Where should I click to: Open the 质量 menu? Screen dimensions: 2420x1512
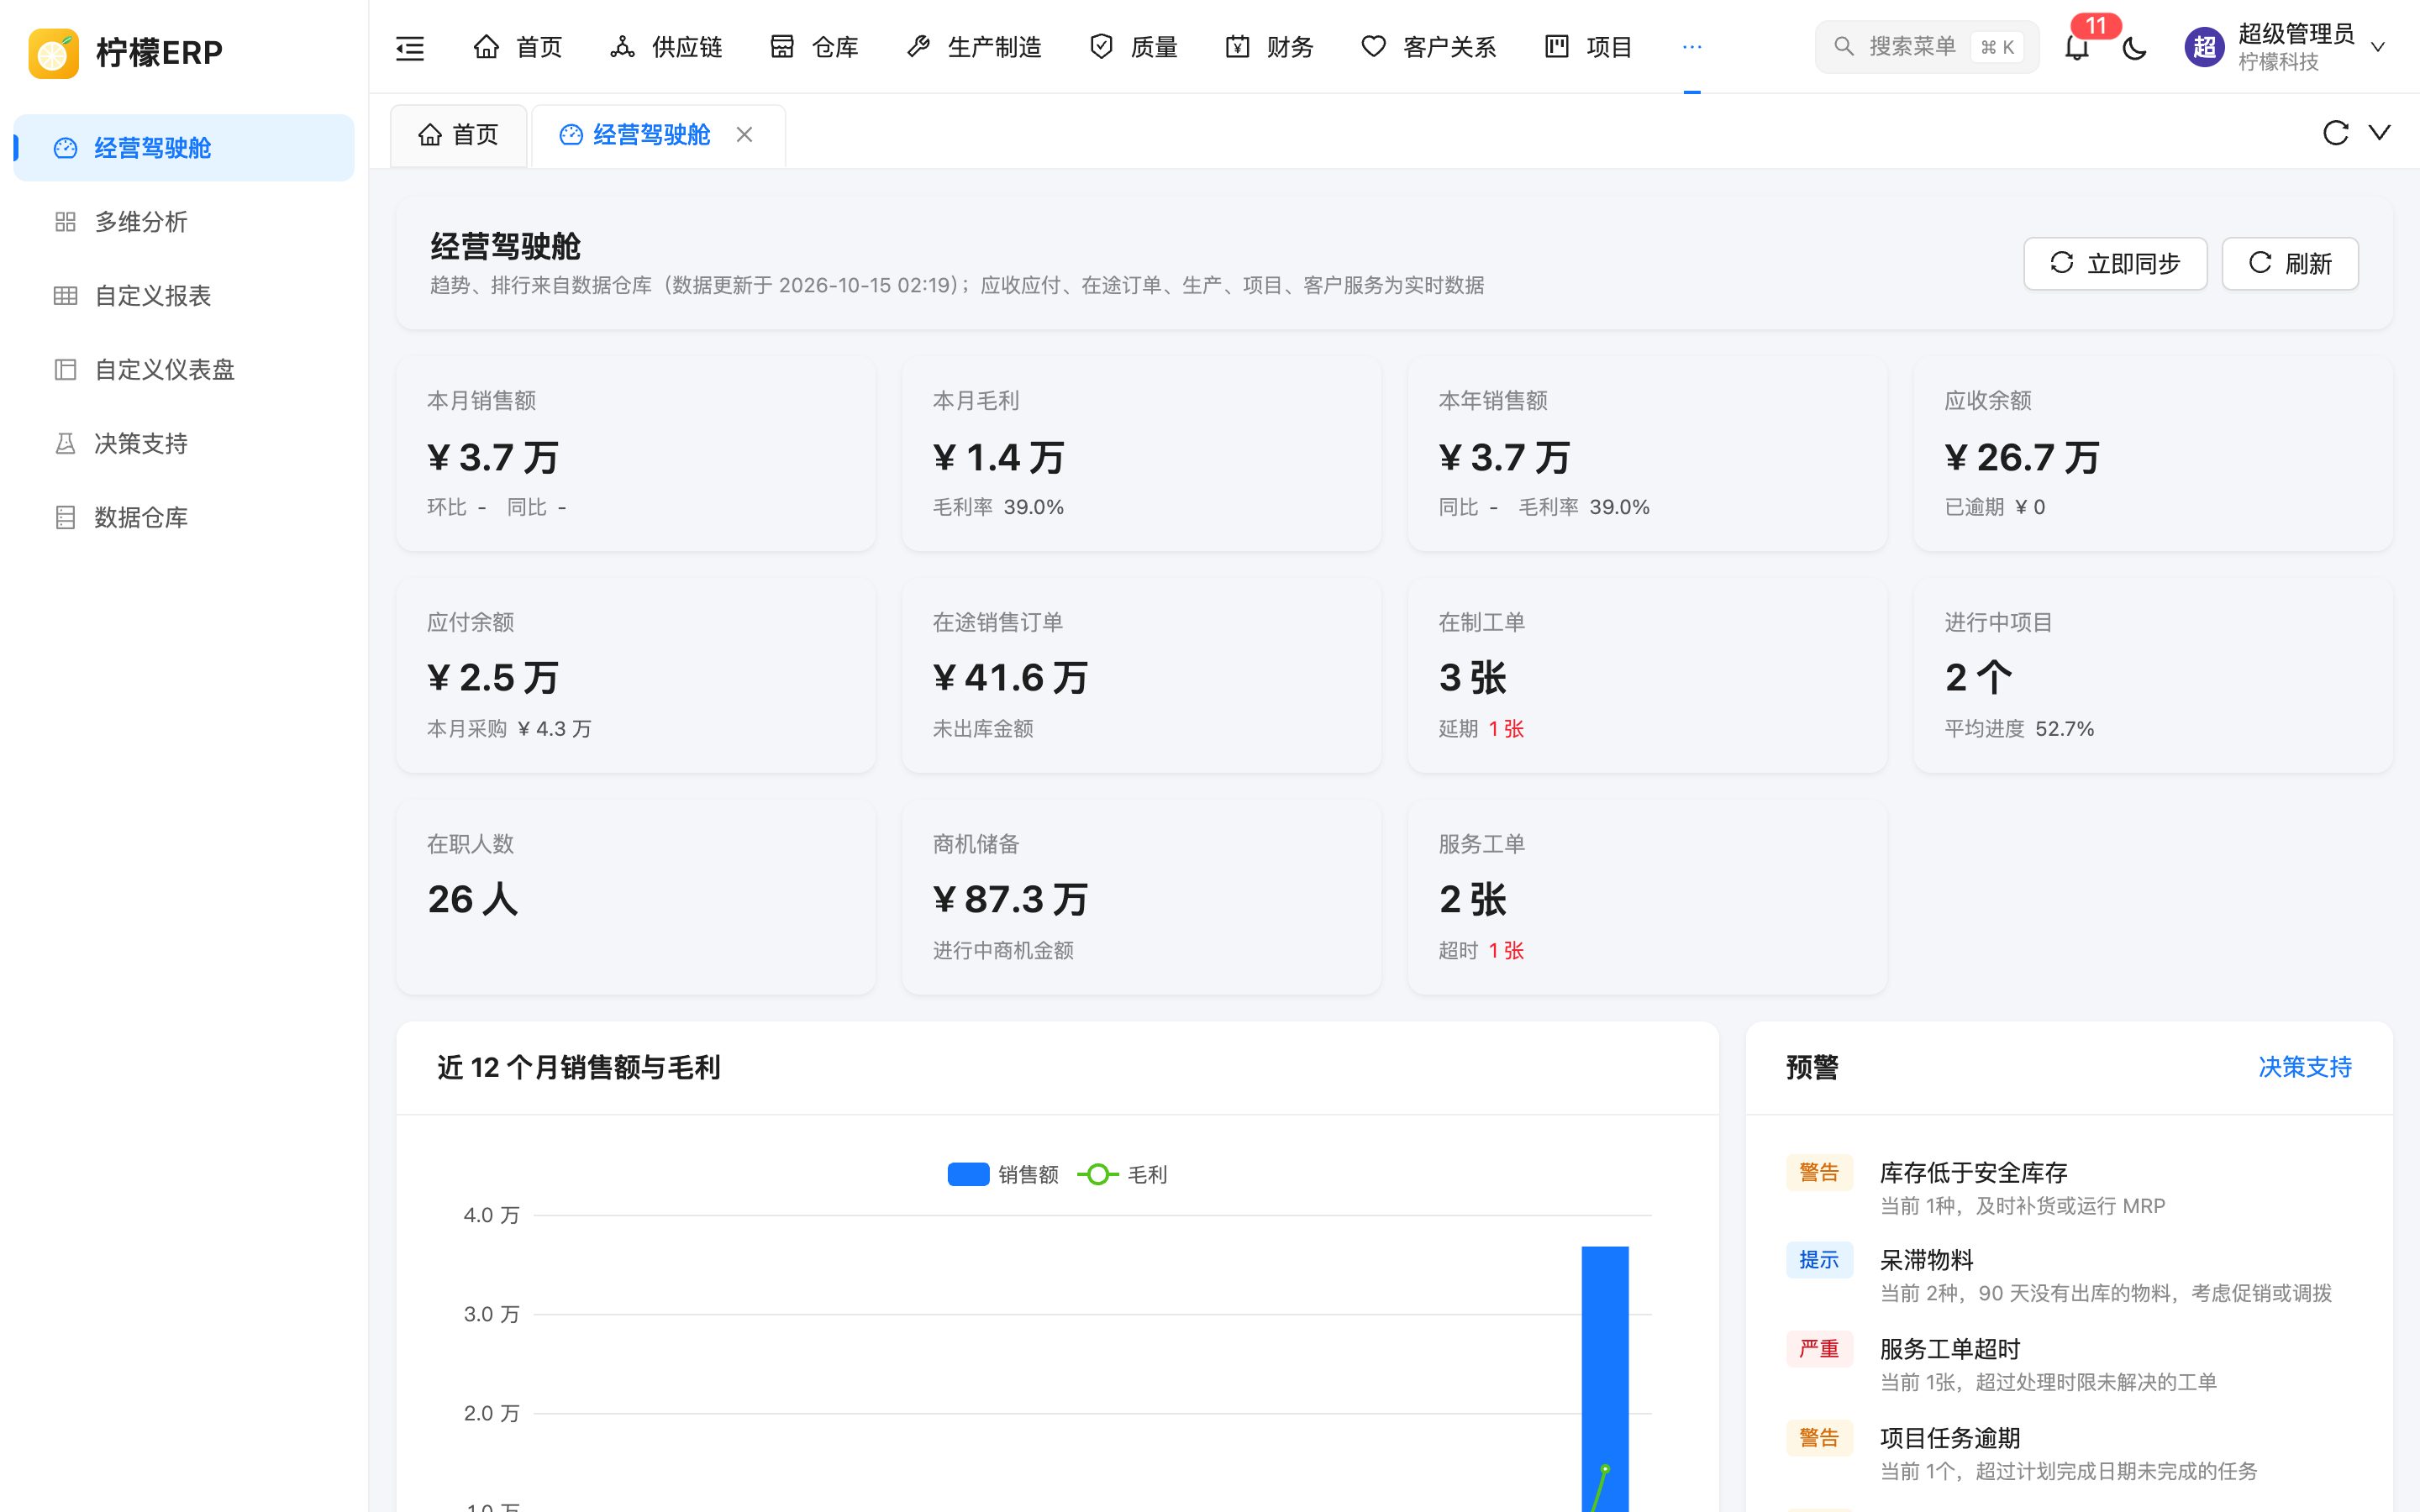pyautogui.click(x=1133, y=47)
